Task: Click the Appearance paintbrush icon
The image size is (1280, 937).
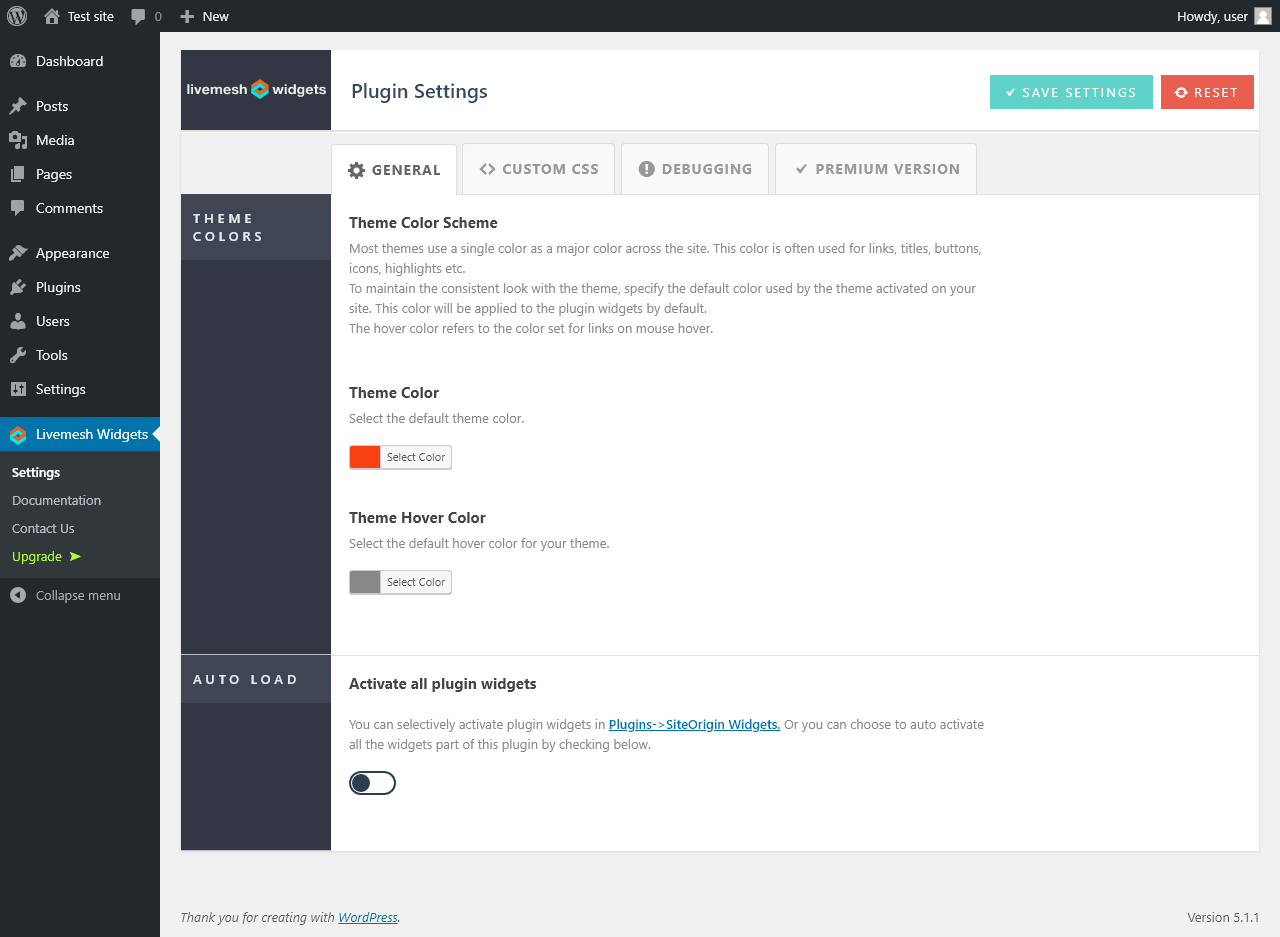Action: [18, 253]
